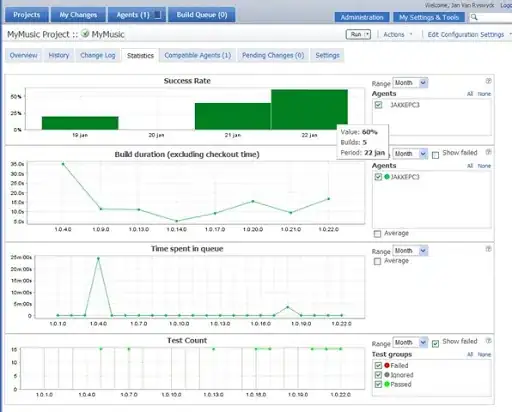
Task: Click the Agents tab indicator icon
Action: 158,15
